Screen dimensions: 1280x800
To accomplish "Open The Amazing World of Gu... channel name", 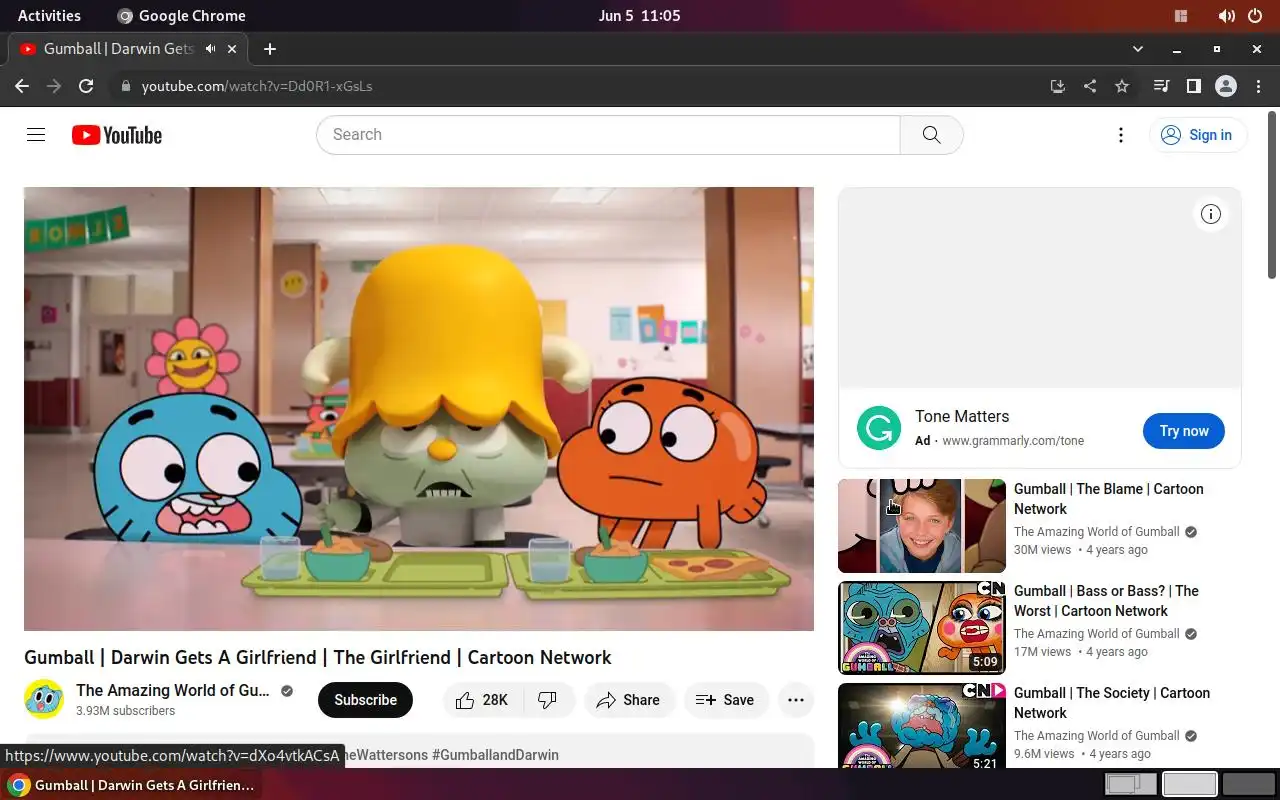I will tap(173, 690).
